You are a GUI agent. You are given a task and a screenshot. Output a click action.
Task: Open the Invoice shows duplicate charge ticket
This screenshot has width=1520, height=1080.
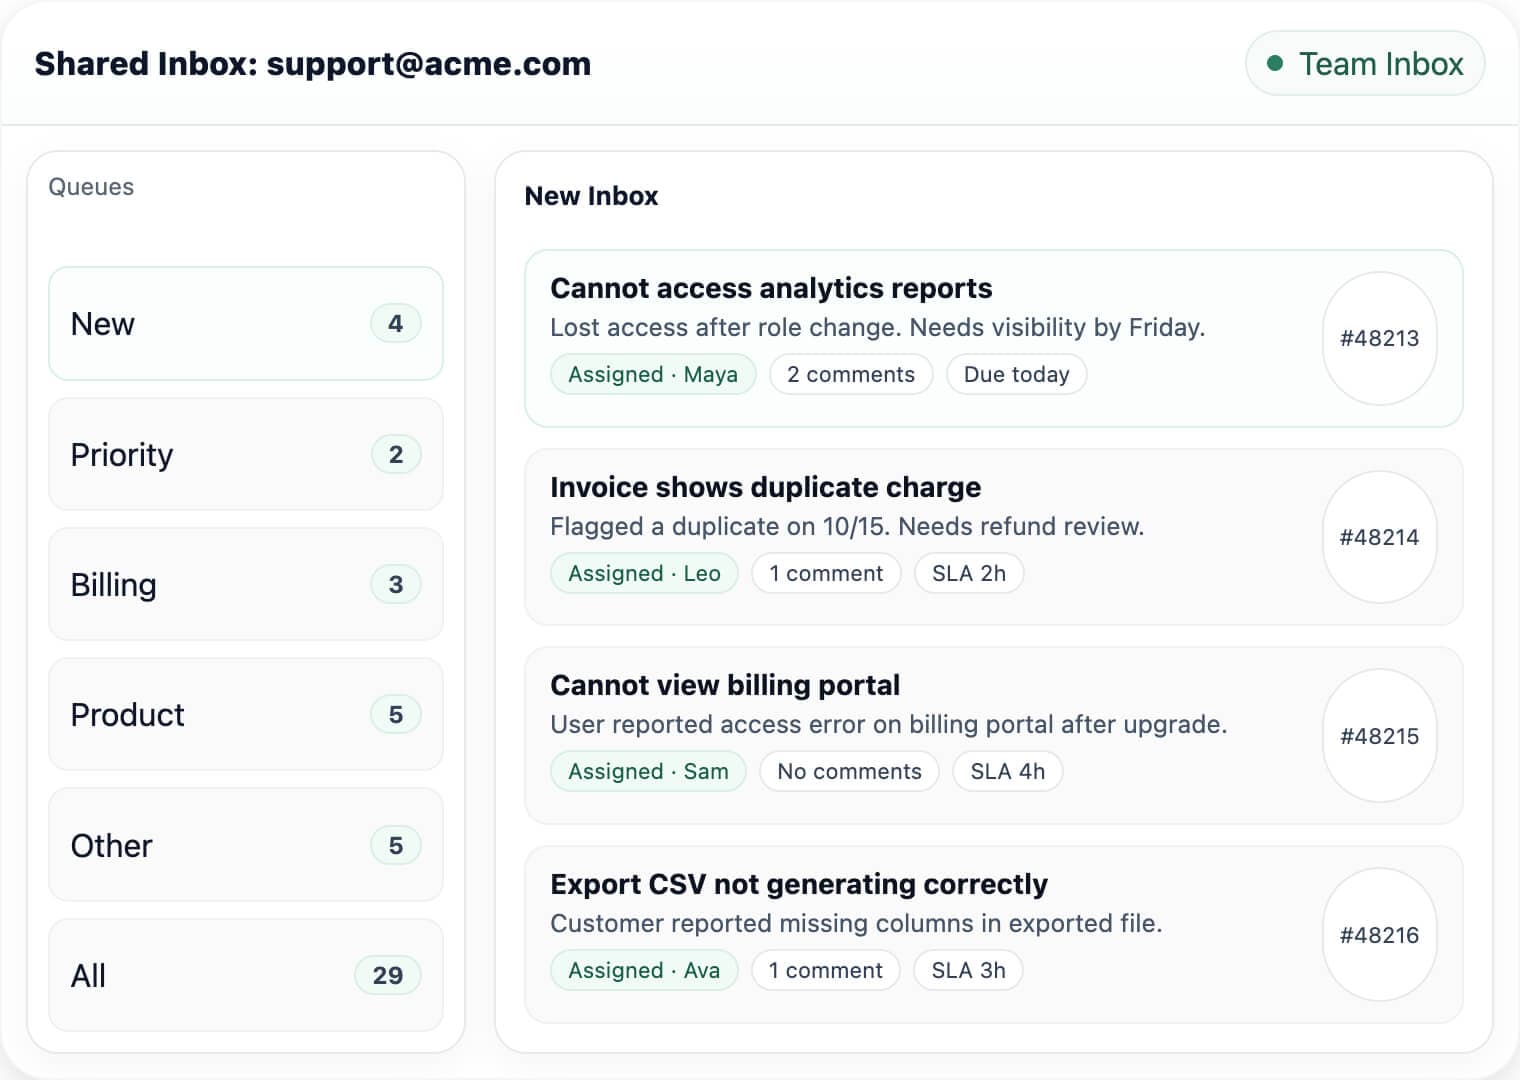766,487
